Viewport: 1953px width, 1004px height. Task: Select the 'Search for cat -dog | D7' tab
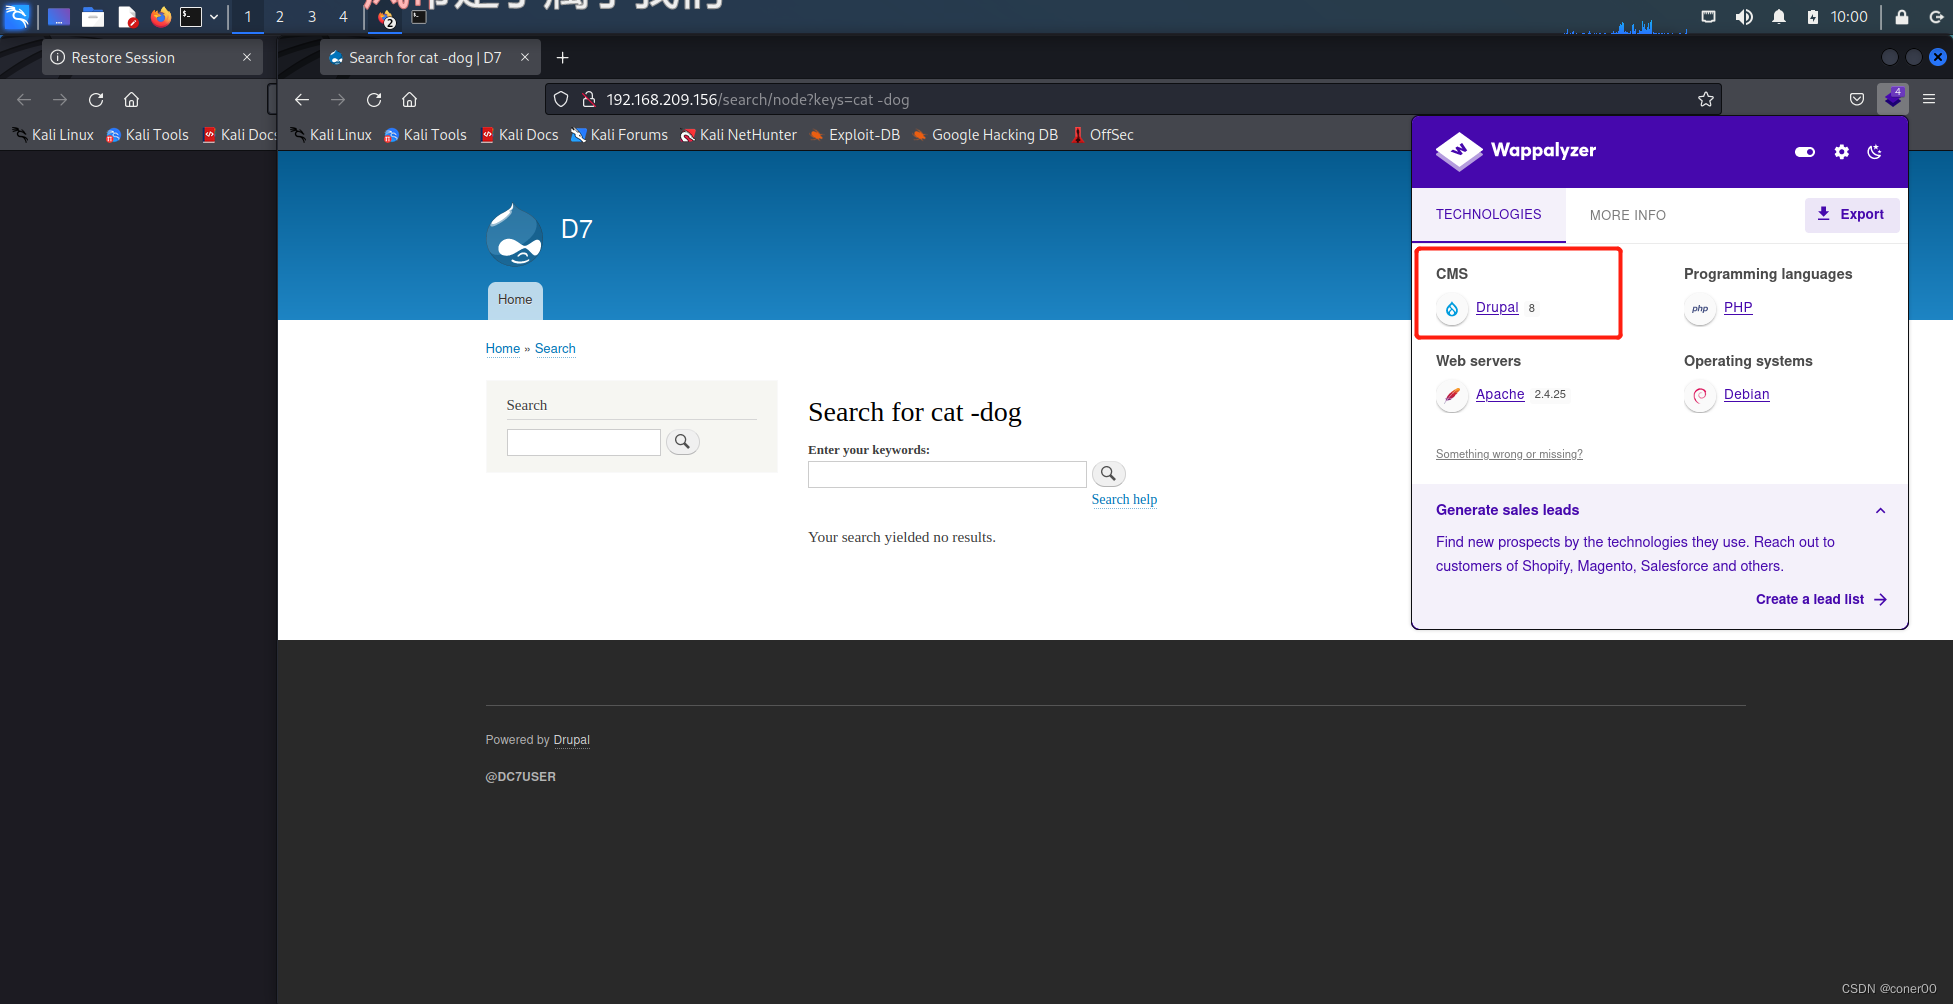(x=430, y=58)
